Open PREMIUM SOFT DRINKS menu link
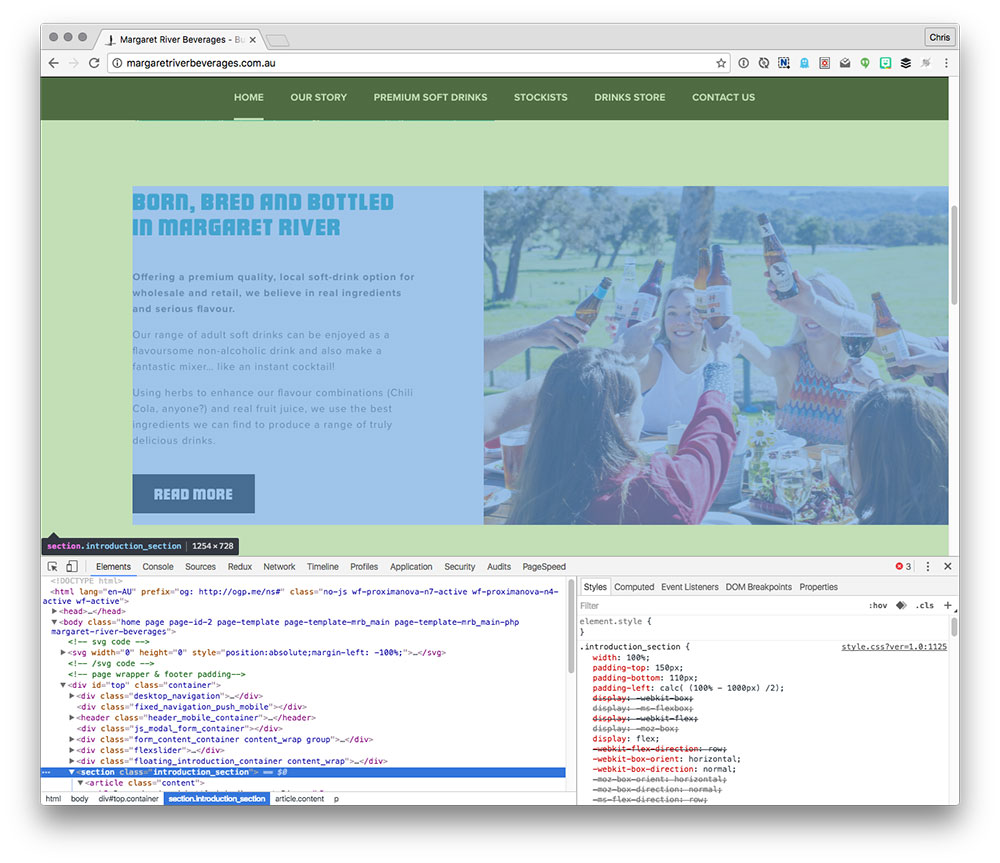The width and height of the screenshot is (1000, 863). [x=430, y=98]
